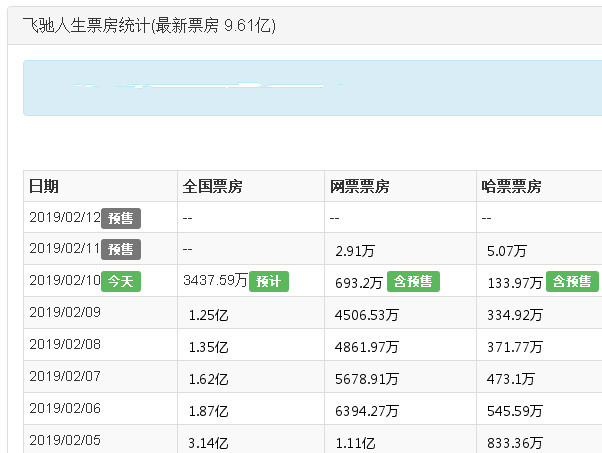Image resolution: width=602 pixels, height=453 pixels.
Task: Click the green 预计 badge
Action: pos(269,281)
